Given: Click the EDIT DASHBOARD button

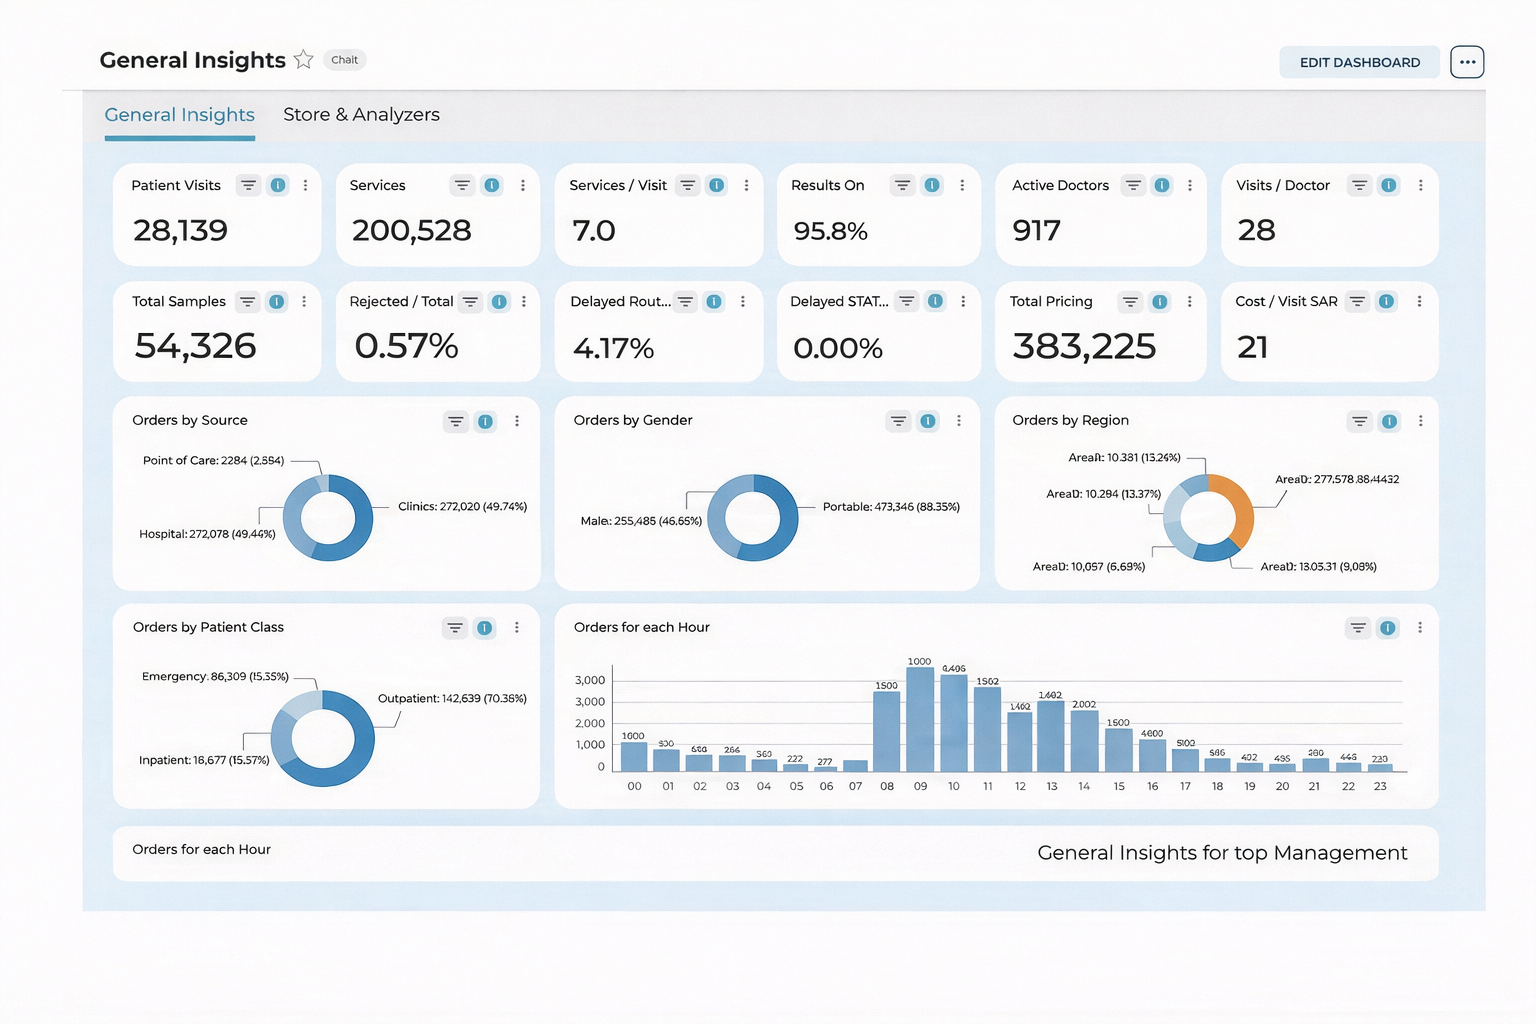Looking at the screenshot, I should click(x=1359, y=62).
